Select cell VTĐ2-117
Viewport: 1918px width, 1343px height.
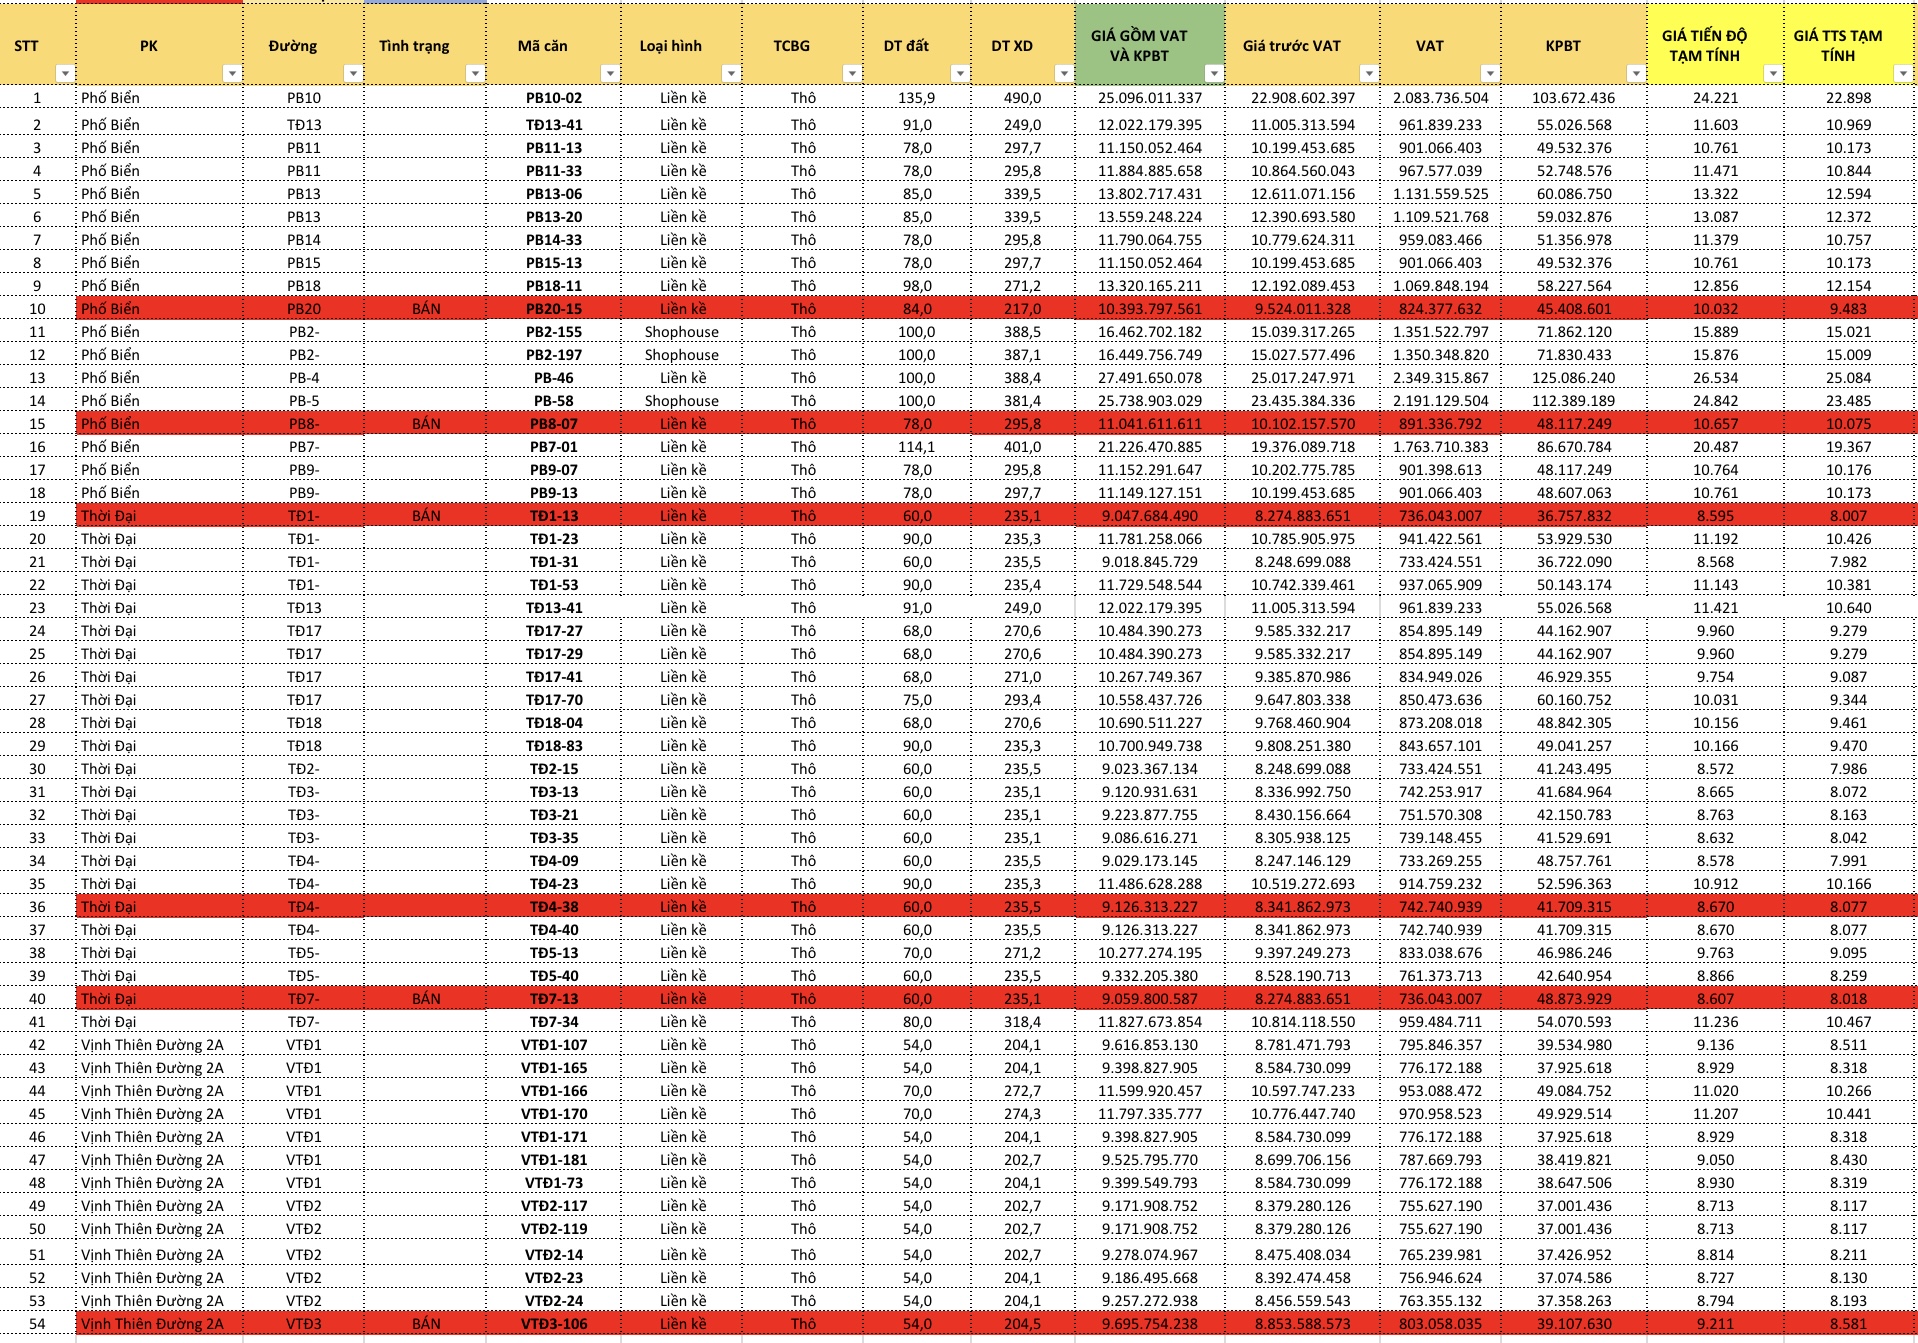[x=554, y=1206]
